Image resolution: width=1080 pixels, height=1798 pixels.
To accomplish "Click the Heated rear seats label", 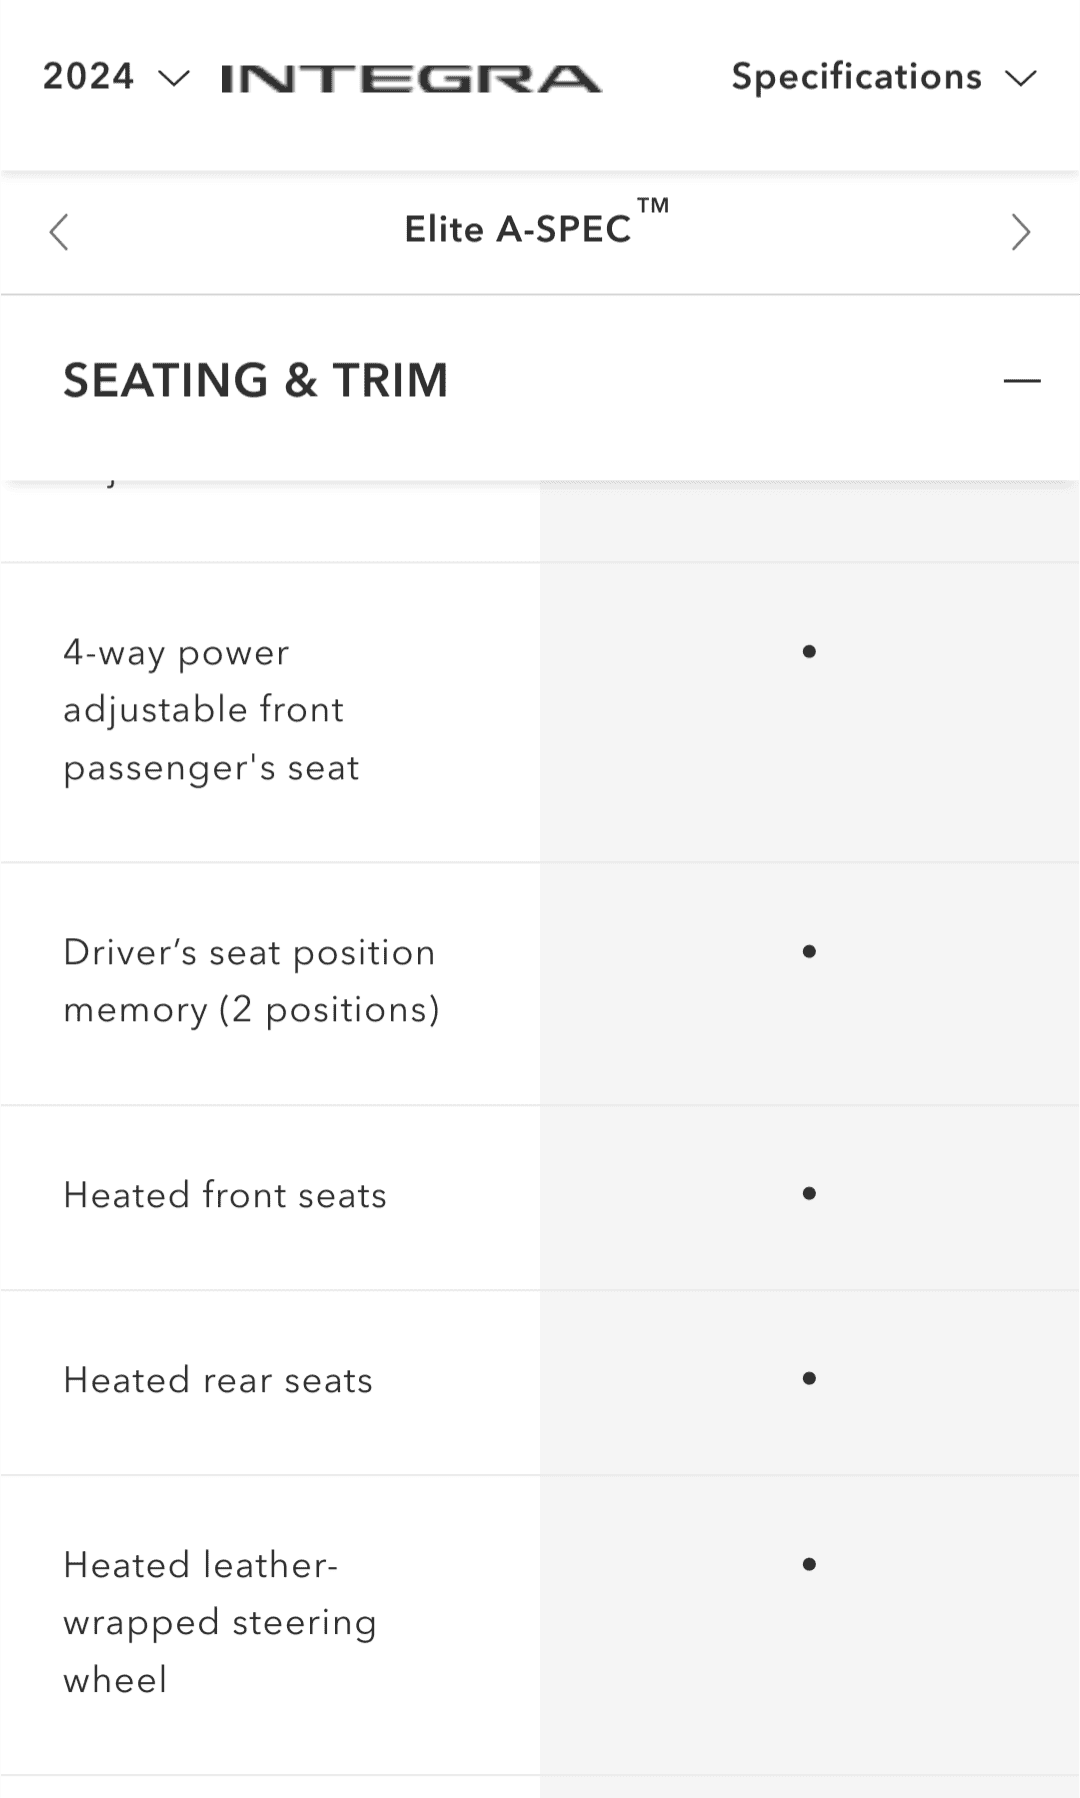I will click(x=218, y=1380).
